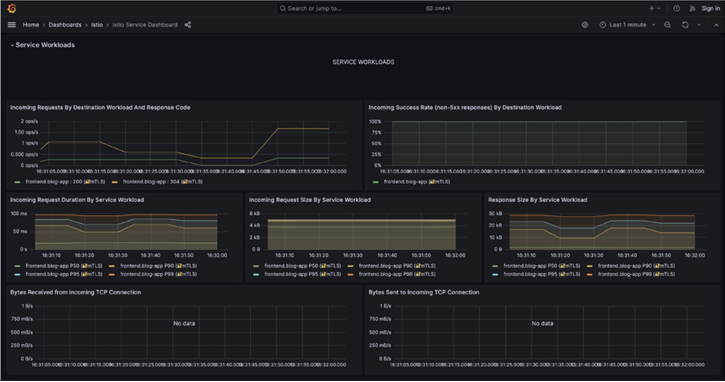Open the refresh interval dropdown arrow

click(699, 25)
